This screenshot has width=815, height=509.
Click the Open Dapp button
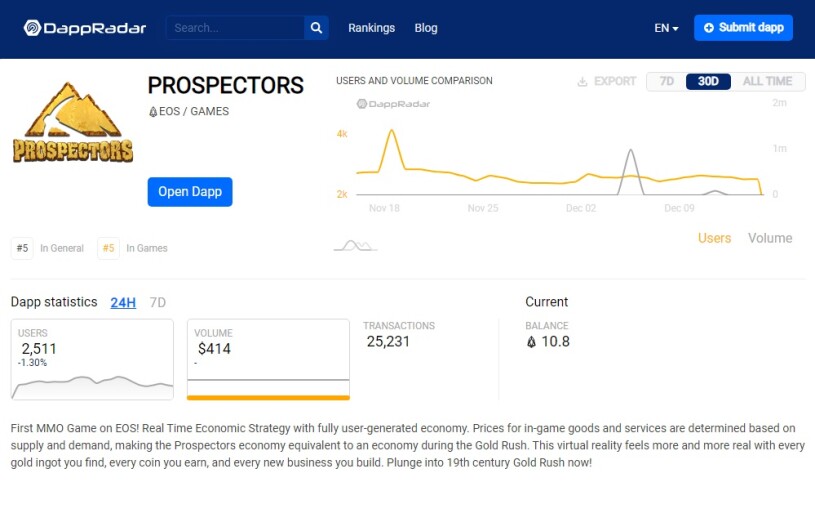pos(190,192)
